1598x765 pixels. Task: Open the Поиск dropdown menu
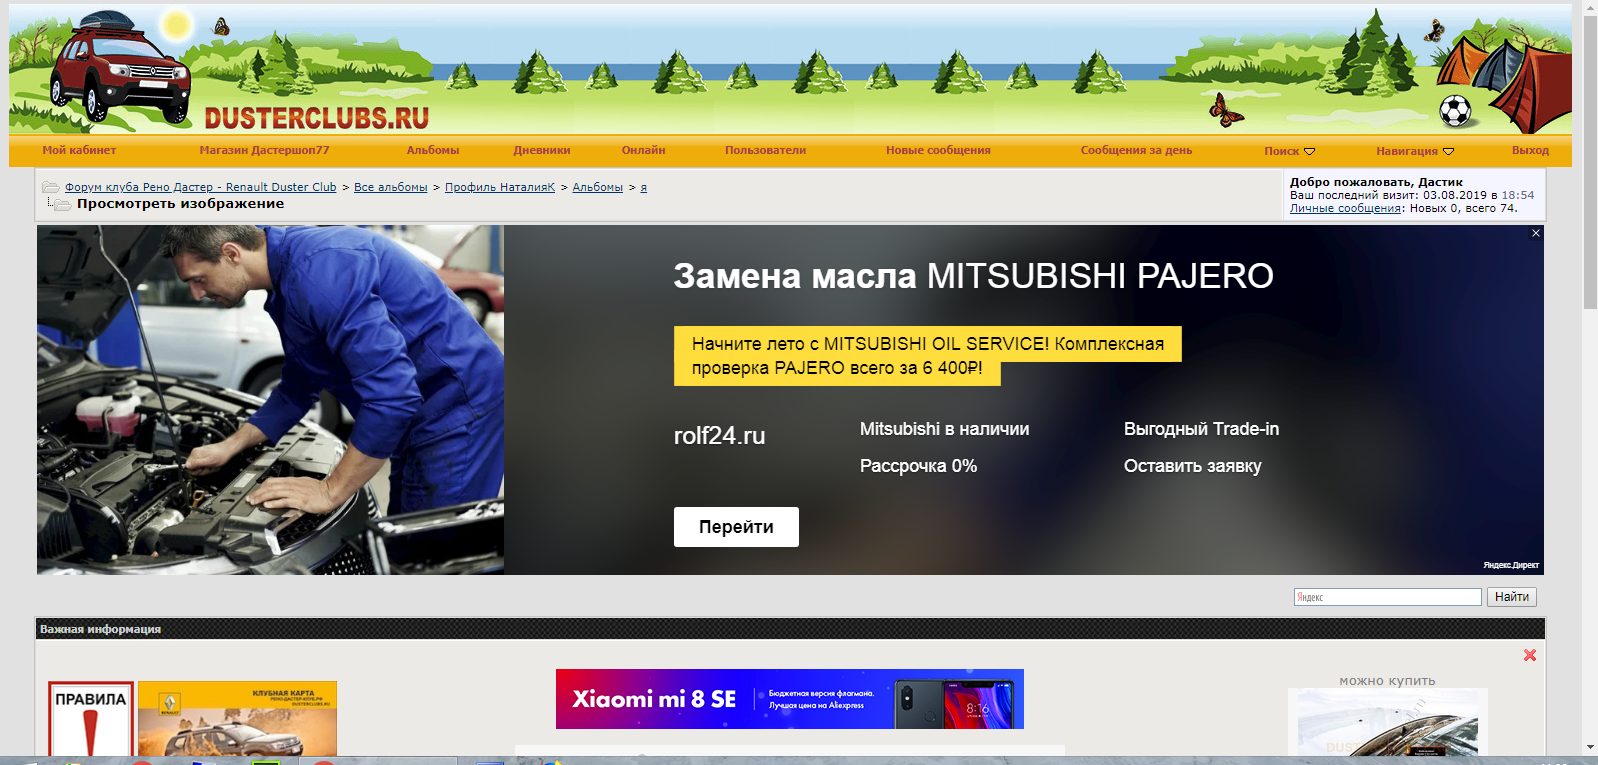1289,151
